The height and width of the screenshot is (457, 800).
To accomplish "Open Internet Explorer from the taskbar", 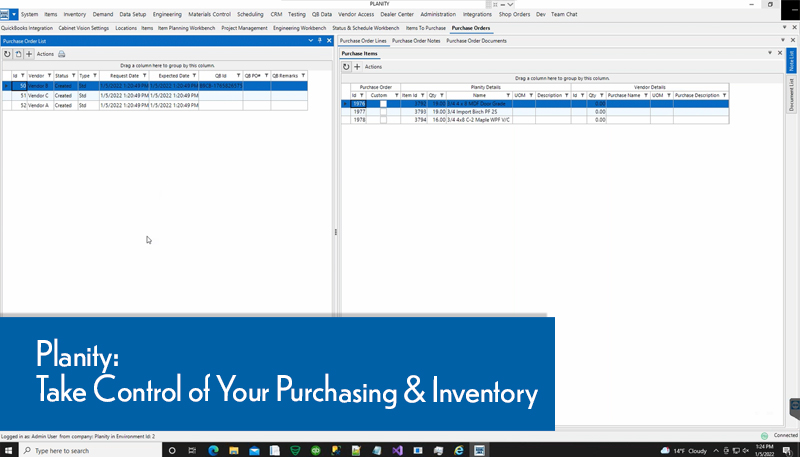I will pos(459,450).
